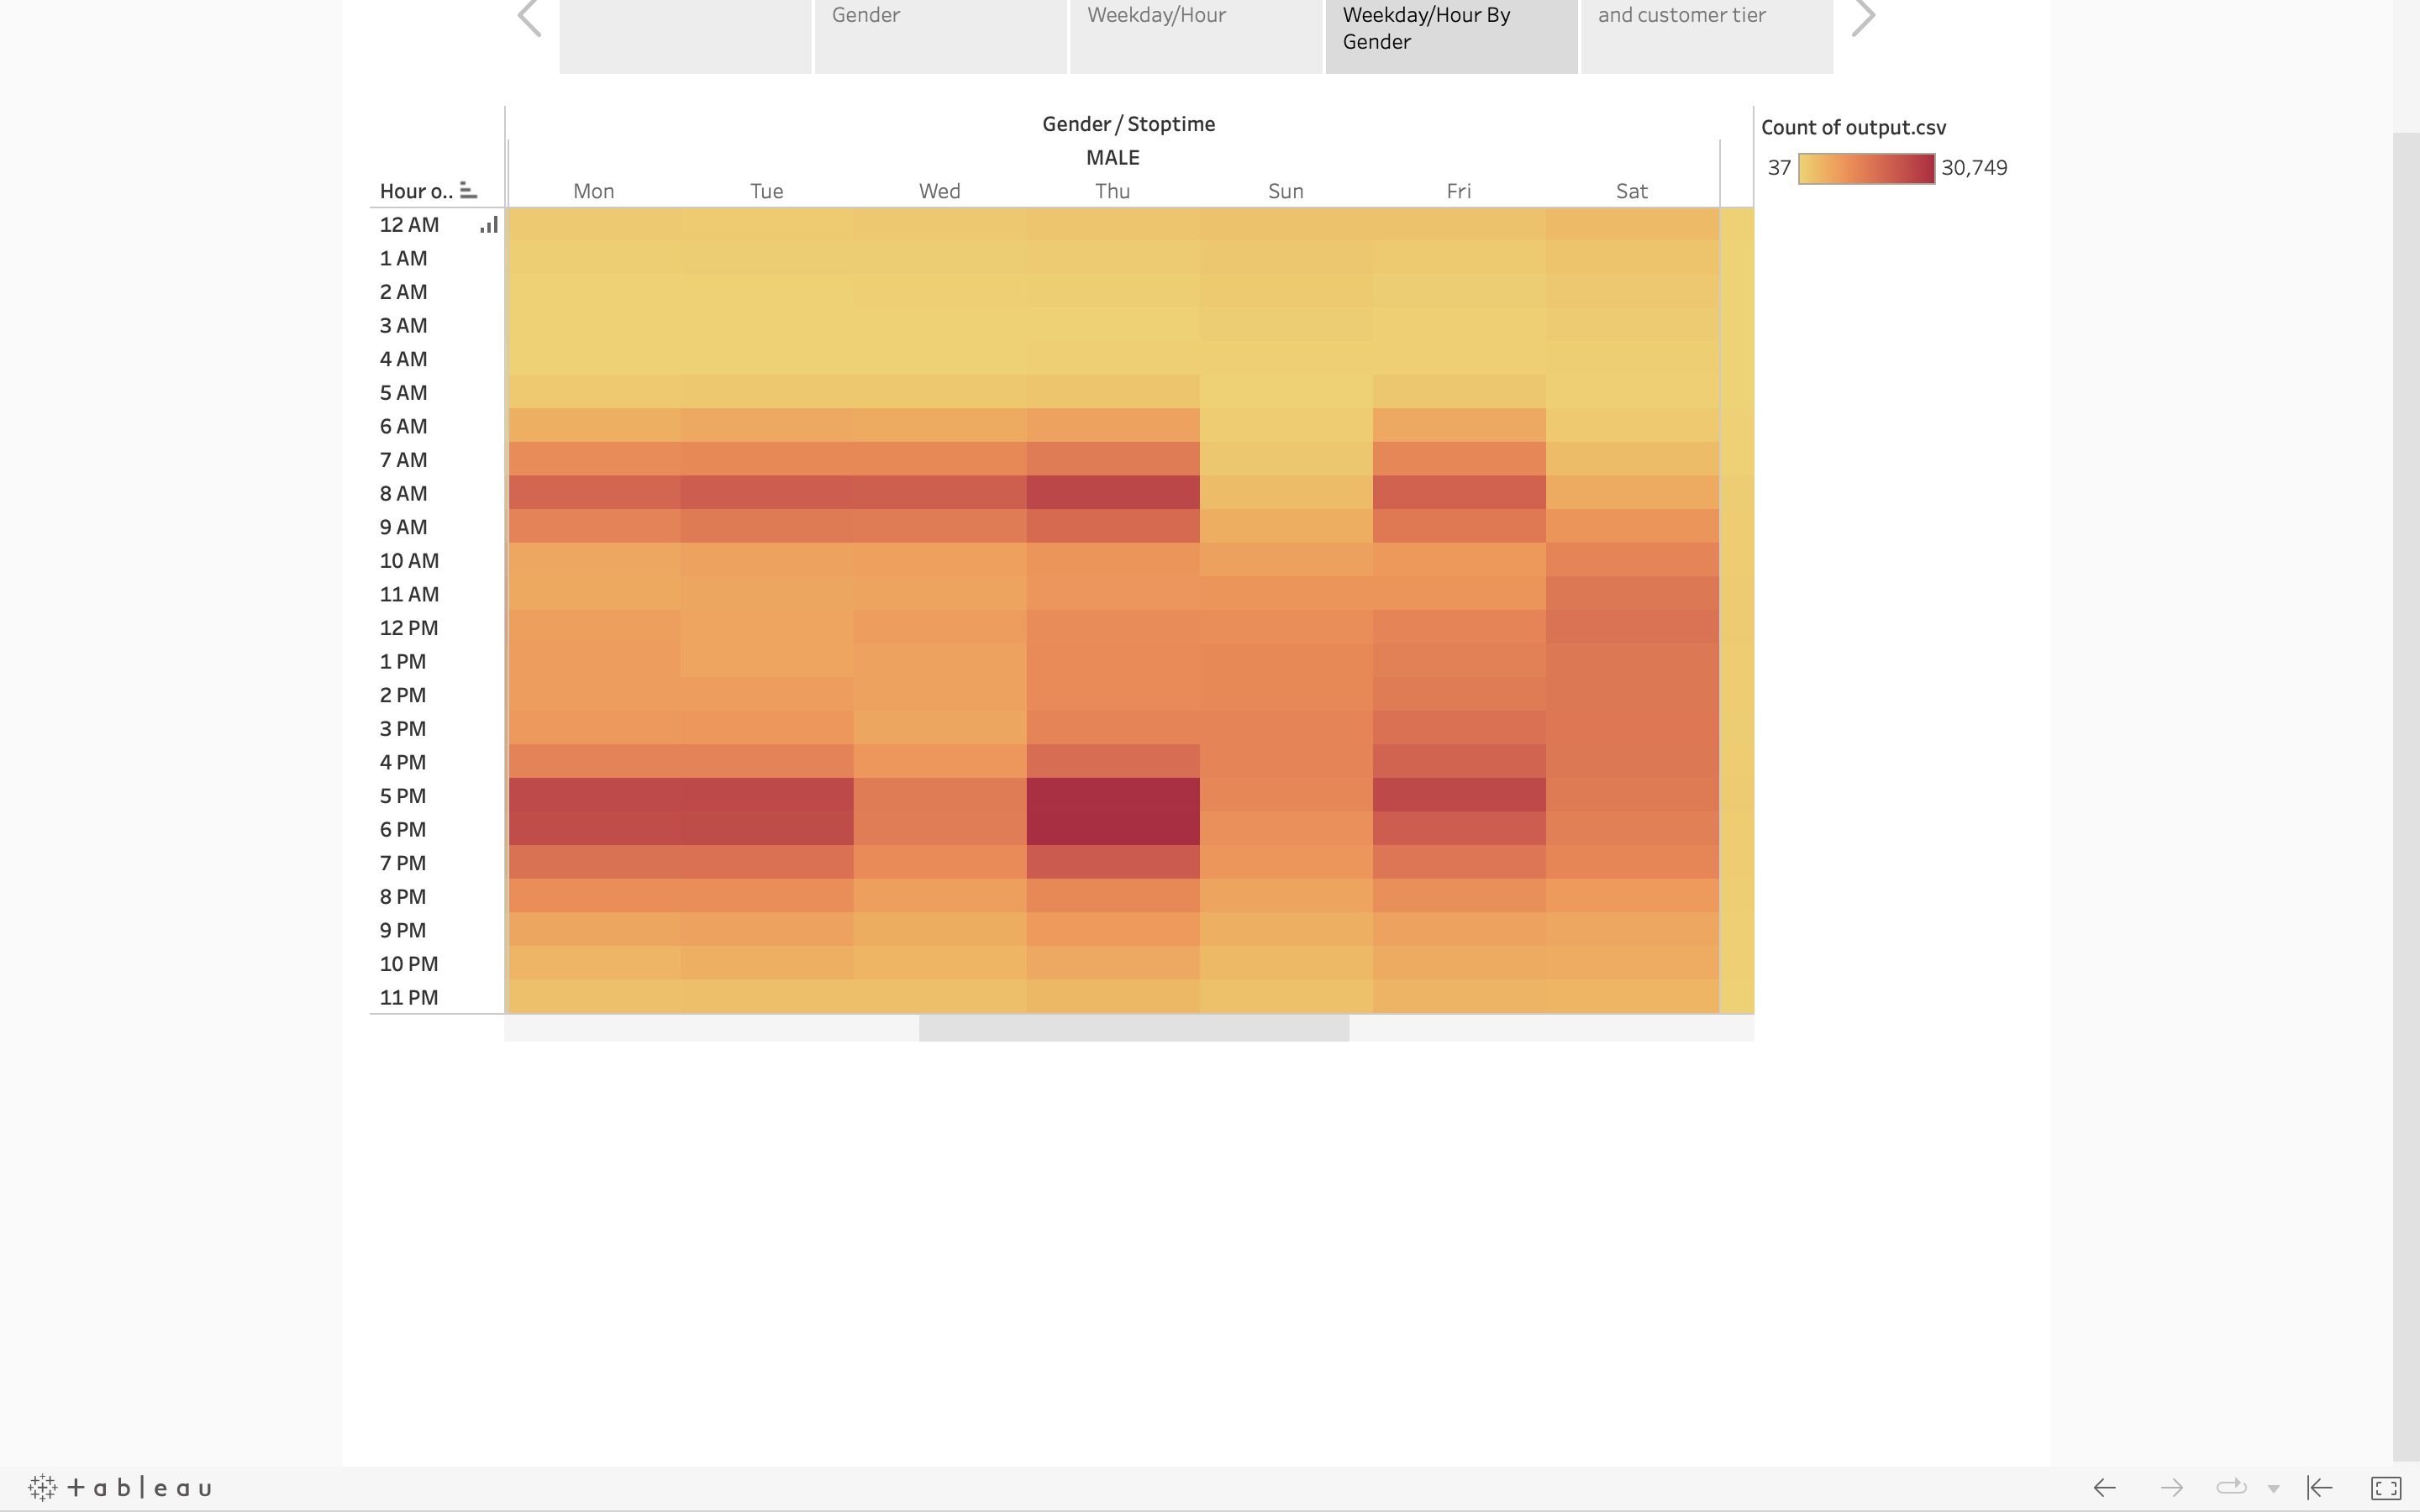This screenshot has height=1512, width=2420.
Task: Click the sort icon beside the Hour header
Action: coord(470,189)
